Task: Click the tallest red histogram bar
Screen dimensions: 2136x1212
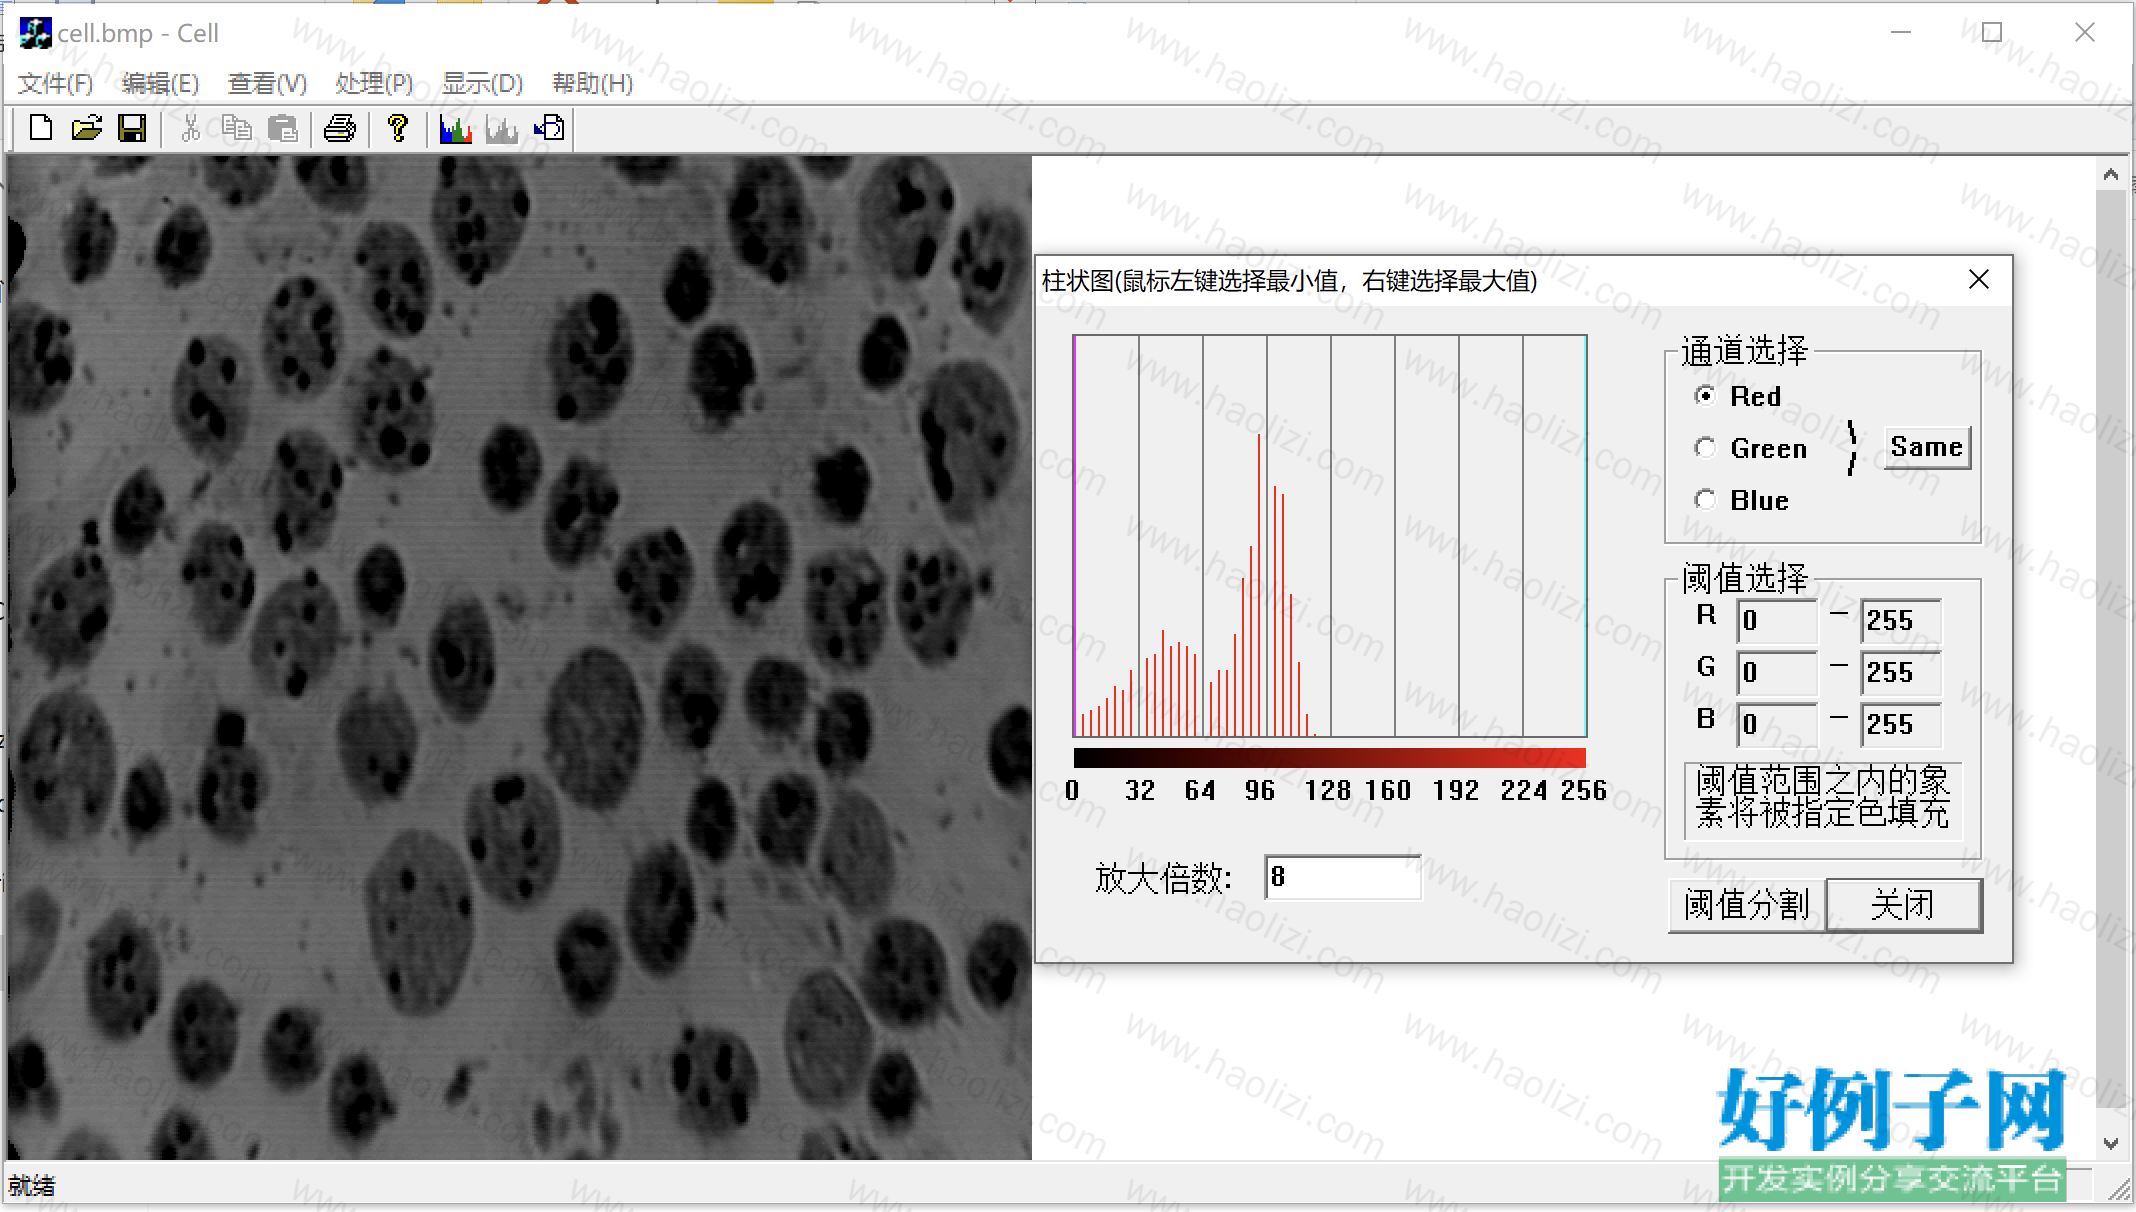Action: 1259,585
